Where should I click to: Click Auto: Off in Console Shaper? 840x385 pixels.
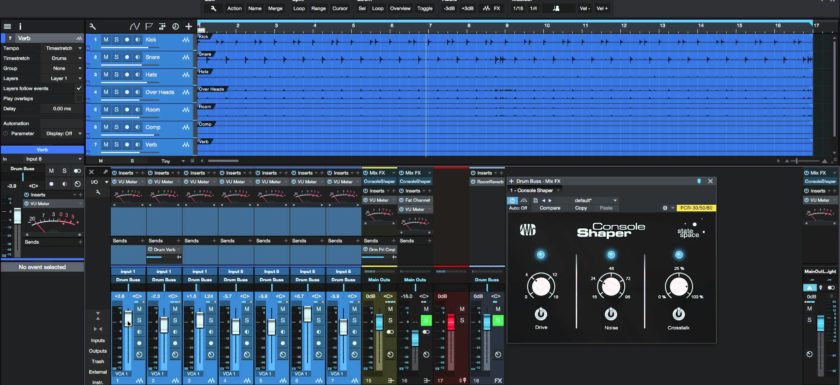tap(518, 208)
